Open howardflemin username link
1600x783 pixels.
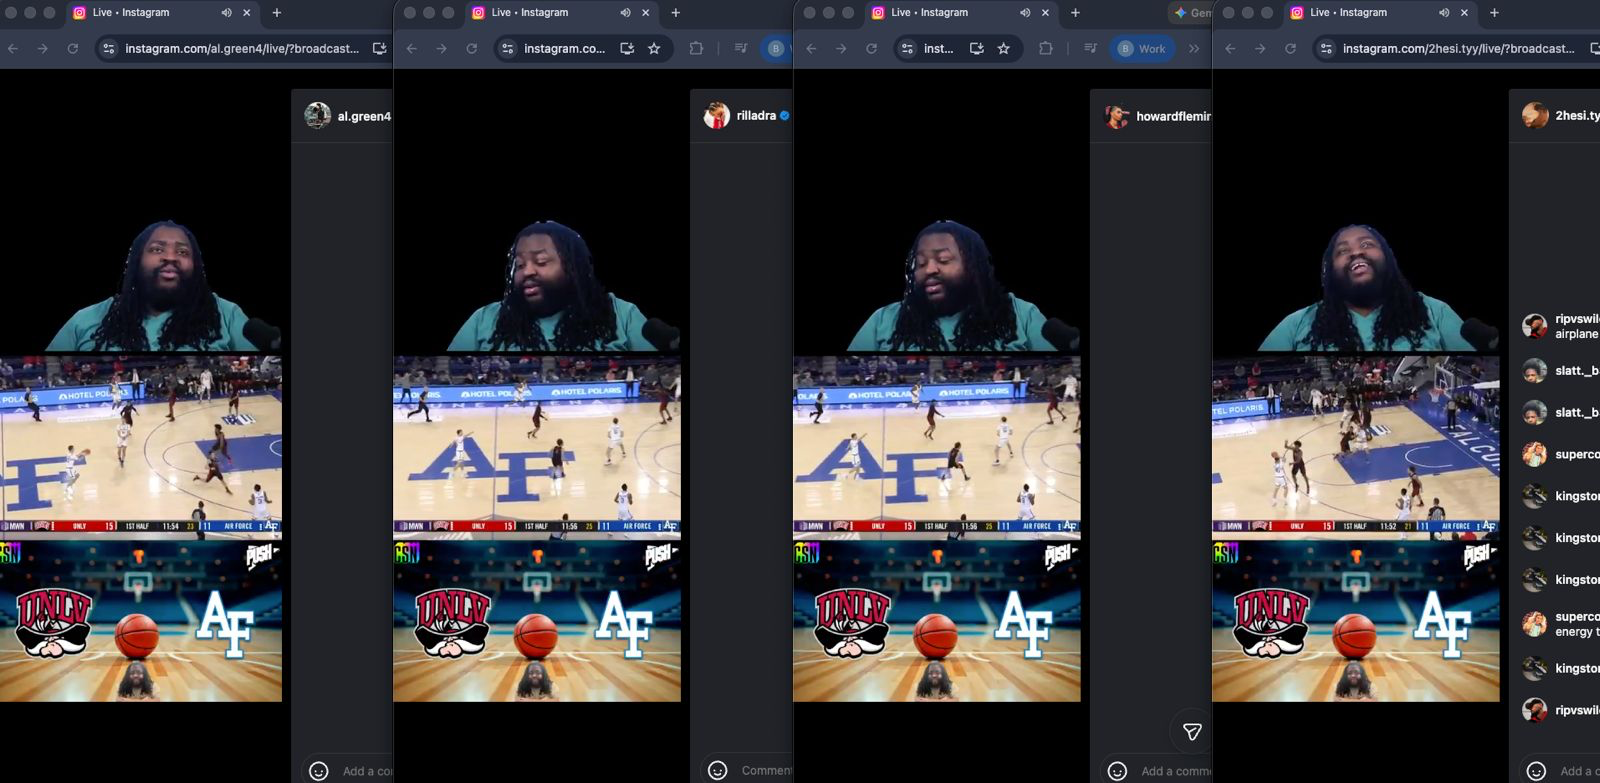(1173, 116)
